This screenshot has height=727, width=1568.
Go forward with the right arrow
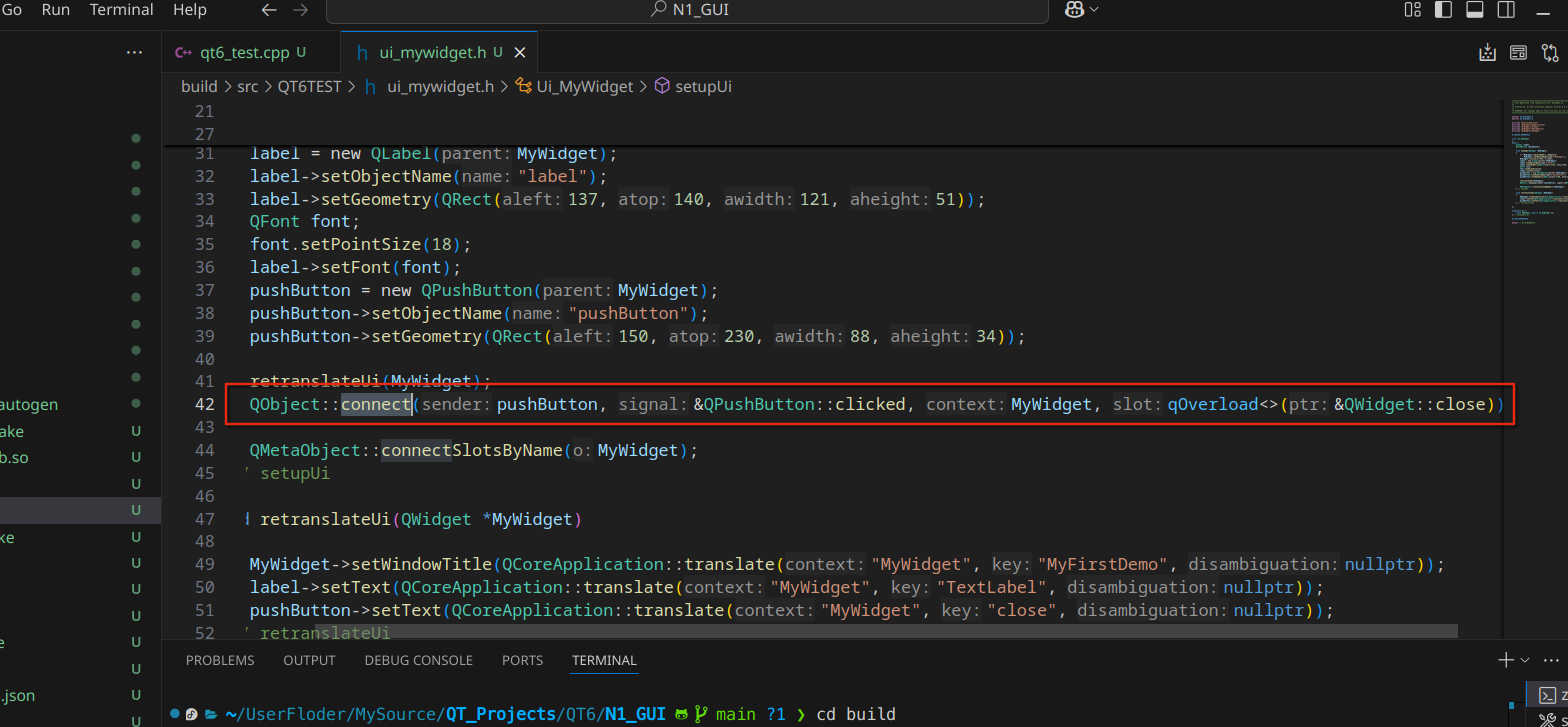tap(300, 10)
